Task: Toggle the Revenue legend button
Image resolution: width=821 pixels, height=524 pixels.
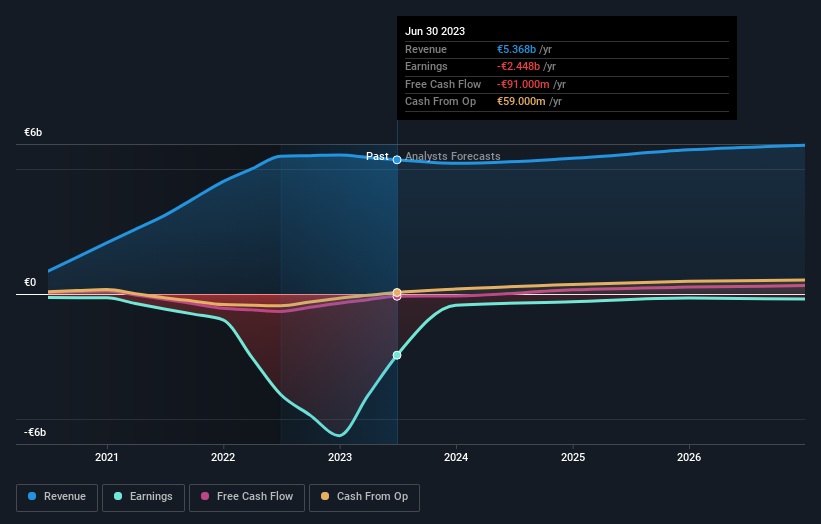Action: coord(57,497)
